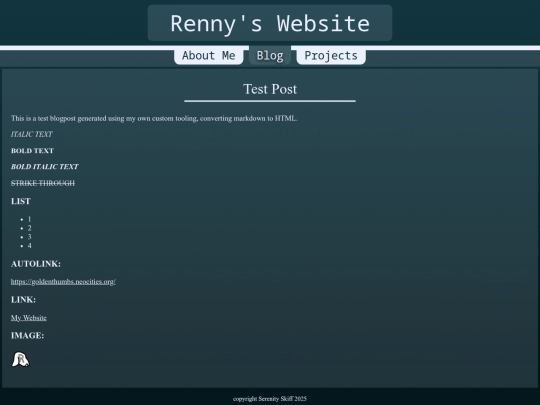This screenshot has width=540, height=405.
Task: Click list item 1
Action: (29, 219)
